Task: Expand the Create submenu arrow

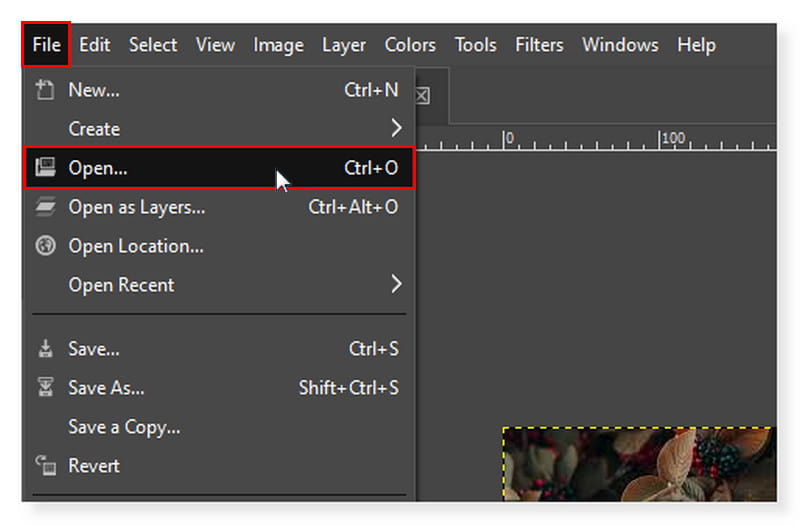Action: pyautogui.click(x=396, y=128)
